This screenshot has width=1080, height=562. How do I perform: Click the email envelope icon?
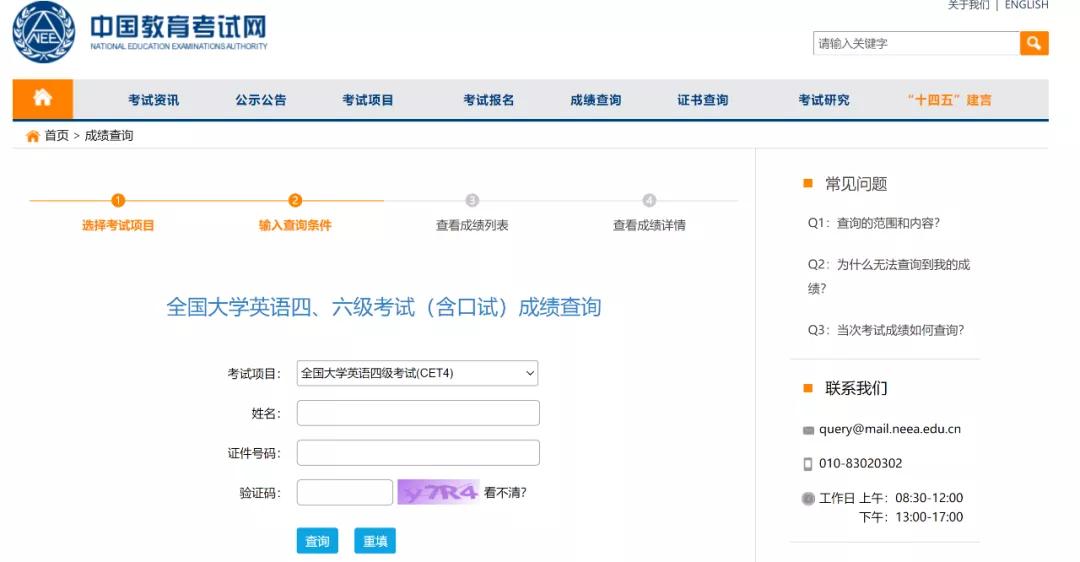pyautogui.click(x=809, y=430)
